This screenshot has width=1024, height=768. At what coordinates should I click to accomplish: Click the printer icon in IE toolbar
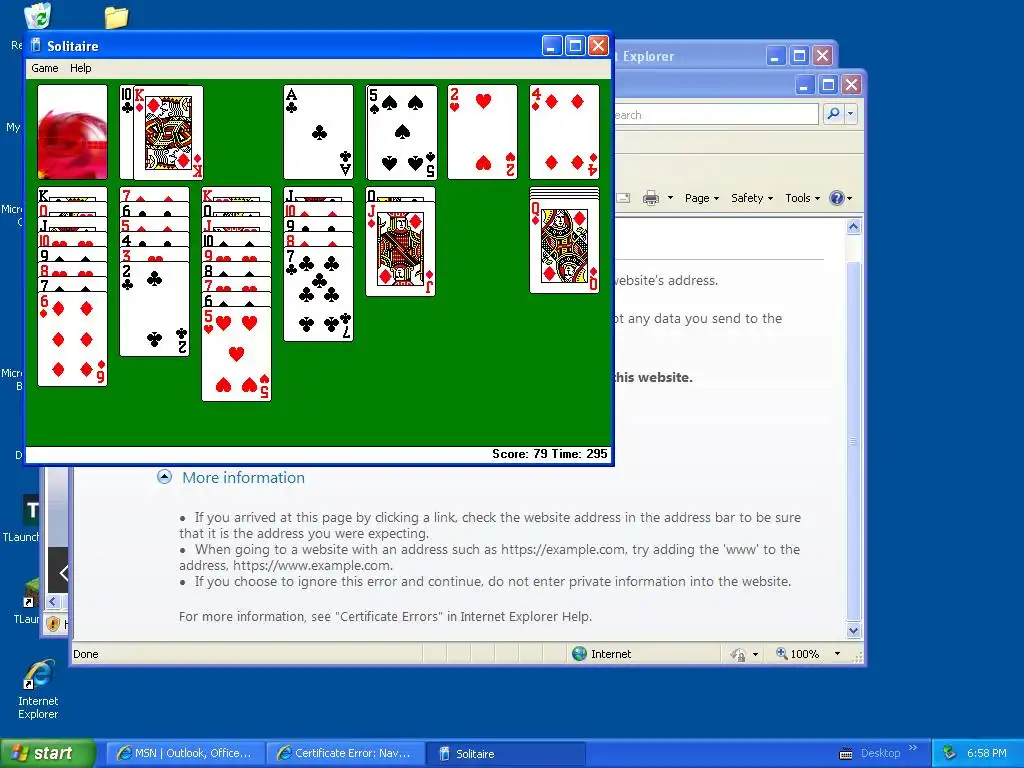[650, 198]
